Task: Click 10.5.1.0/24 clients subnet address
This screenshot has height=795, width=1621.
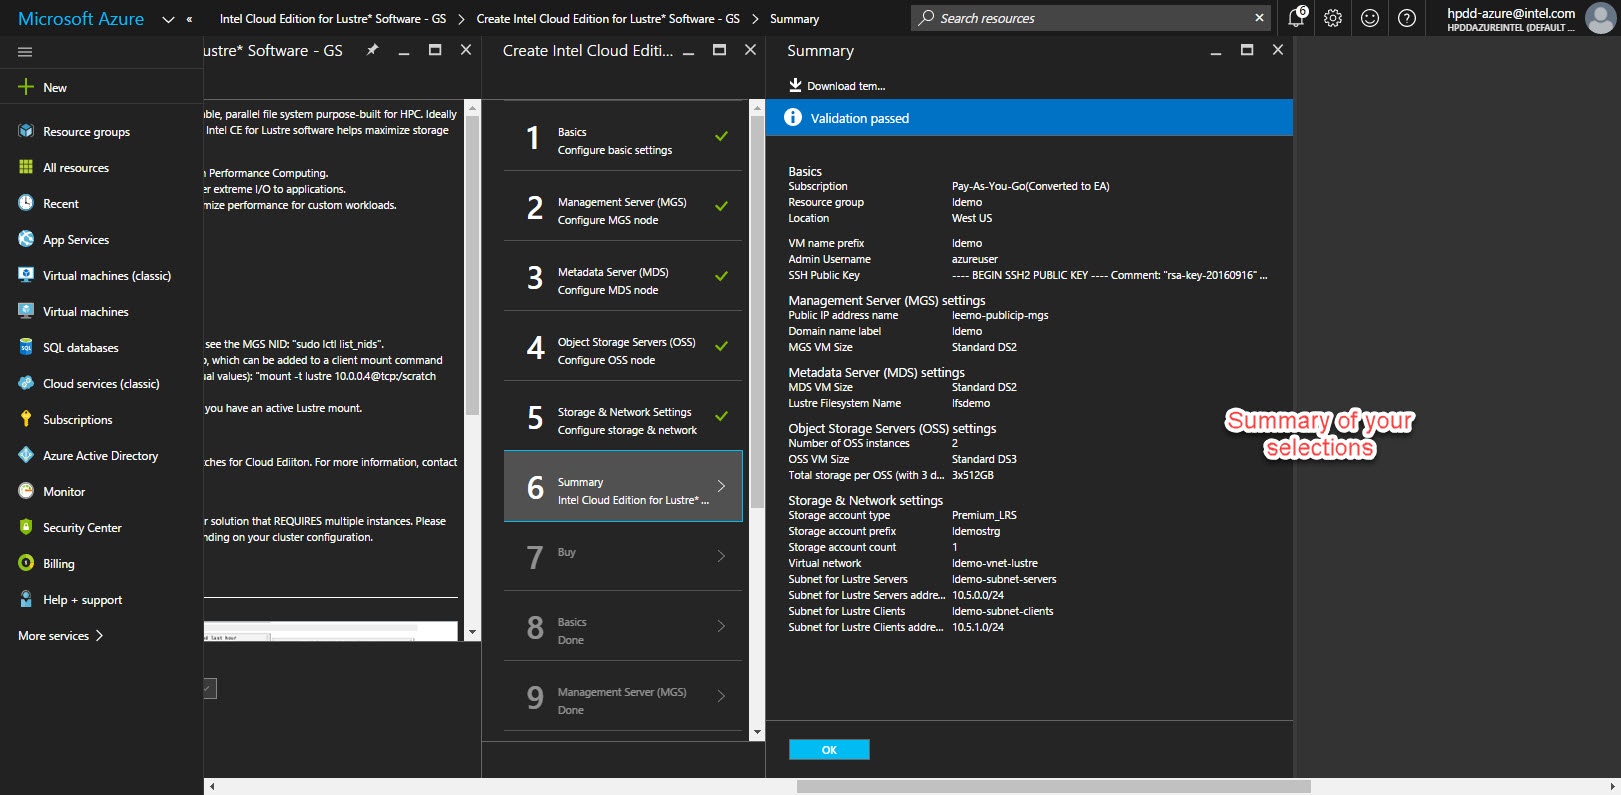Action: pos(977,627)
